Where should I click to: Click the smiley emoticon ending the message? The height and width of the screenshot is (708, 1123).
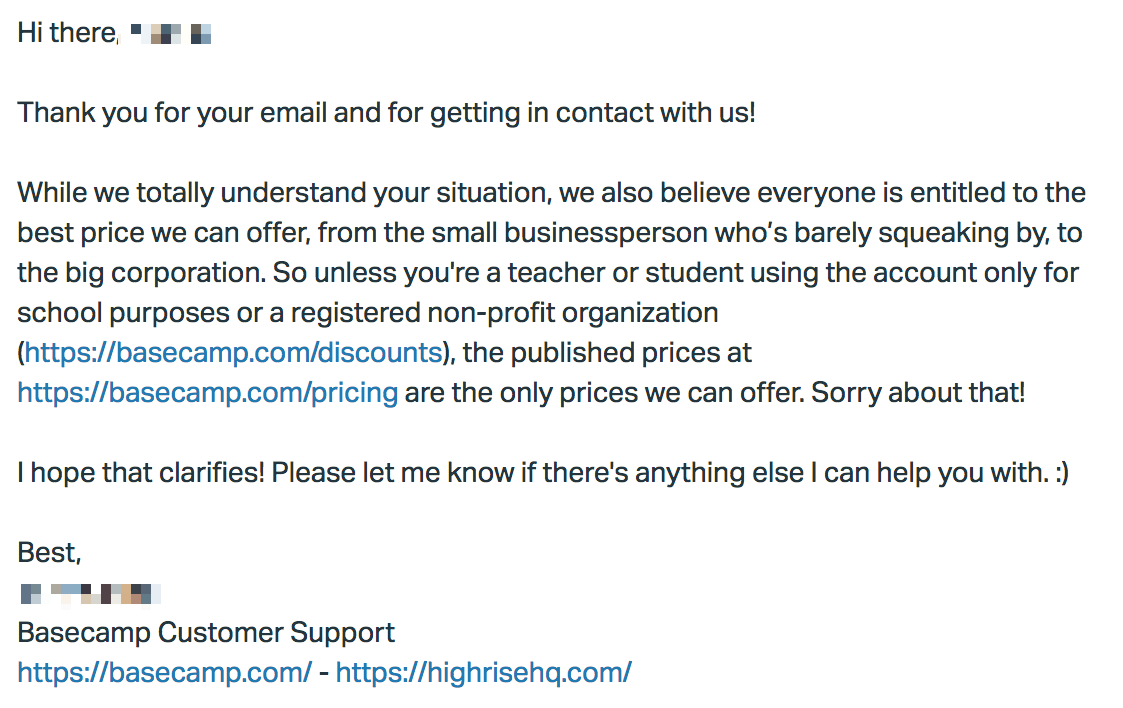click(1062, 473)
